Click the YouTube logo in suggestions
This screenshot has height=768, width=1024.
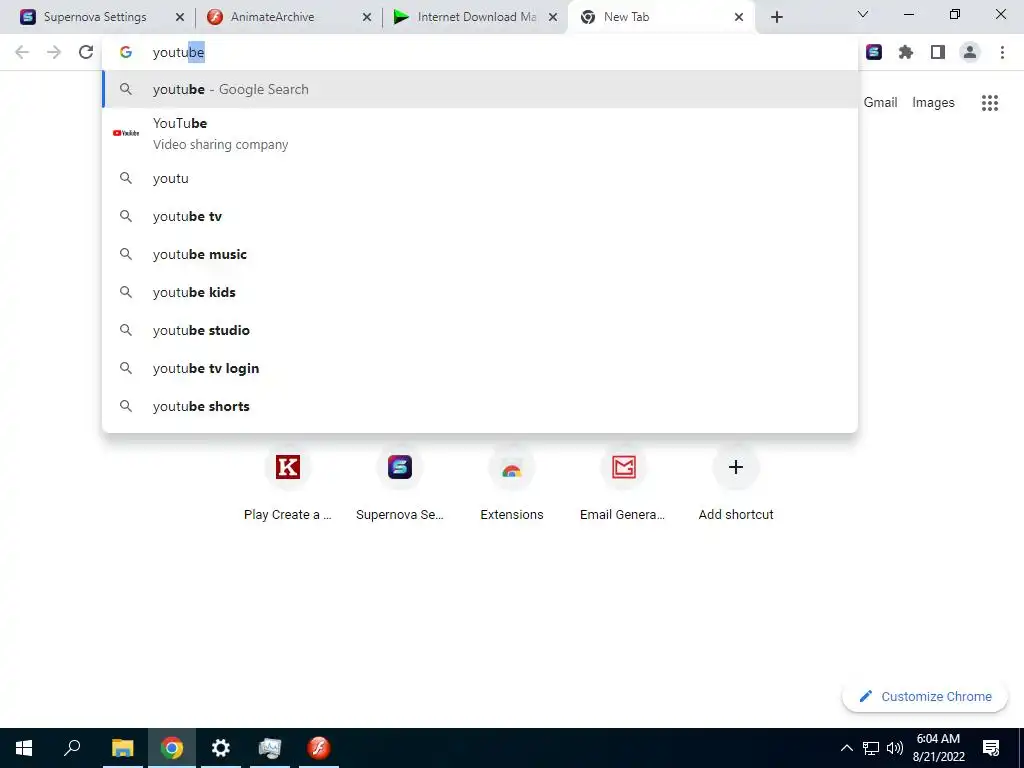[125, 133]
